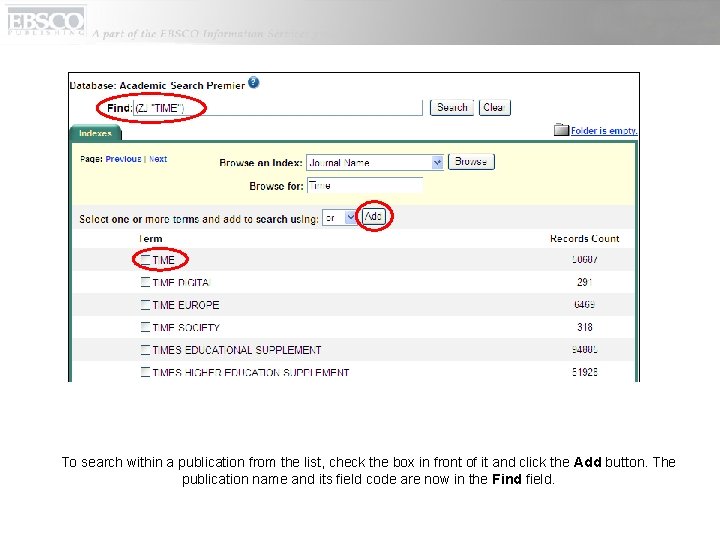Open the 'or' operator dropdown
This screenshot has height=540, width=720.
tap(339, 218)
